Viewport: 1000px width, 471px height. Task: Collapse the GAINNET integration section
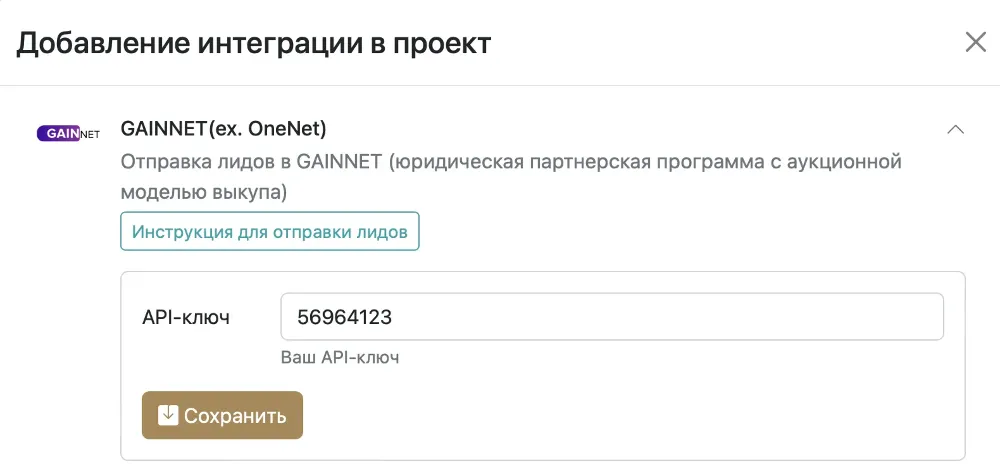coord(955,129)
